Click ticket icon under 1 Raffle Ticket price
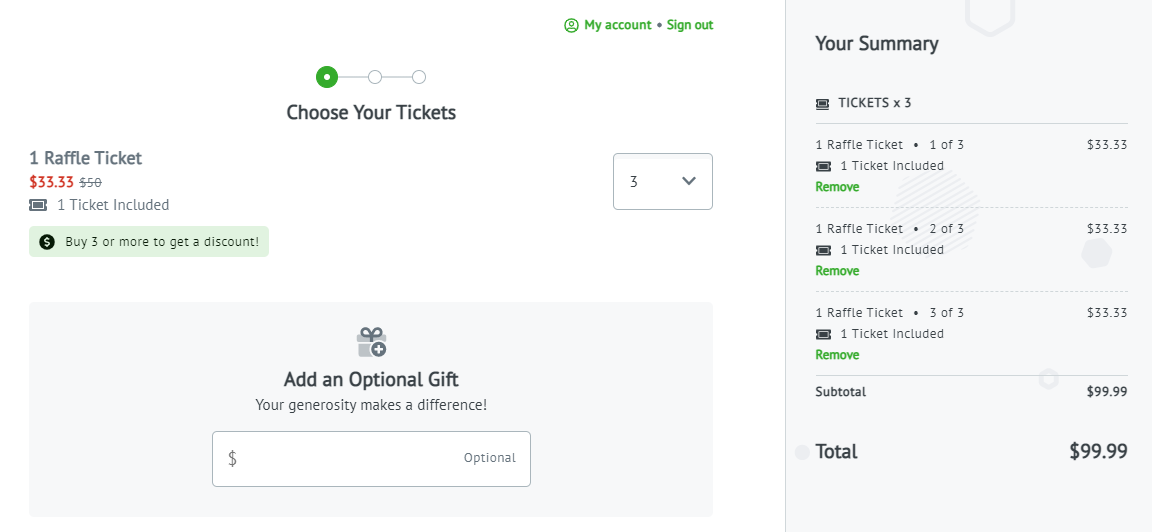This screenshot has height=532, width=1152. tap(38, 205)
